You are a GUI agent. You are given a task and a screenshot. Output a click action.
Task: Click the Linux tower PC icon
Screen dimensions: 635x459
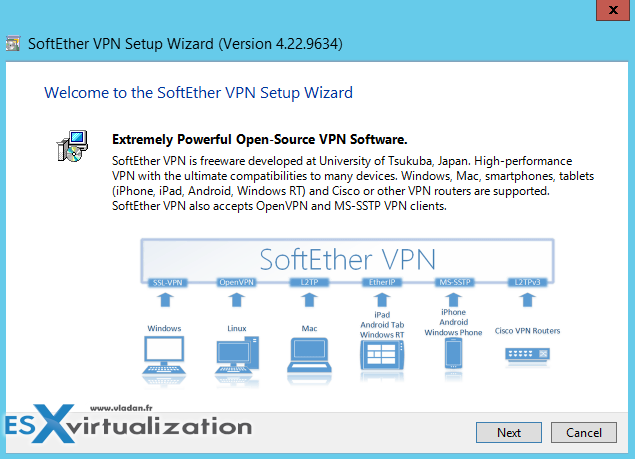coord(237,355)
